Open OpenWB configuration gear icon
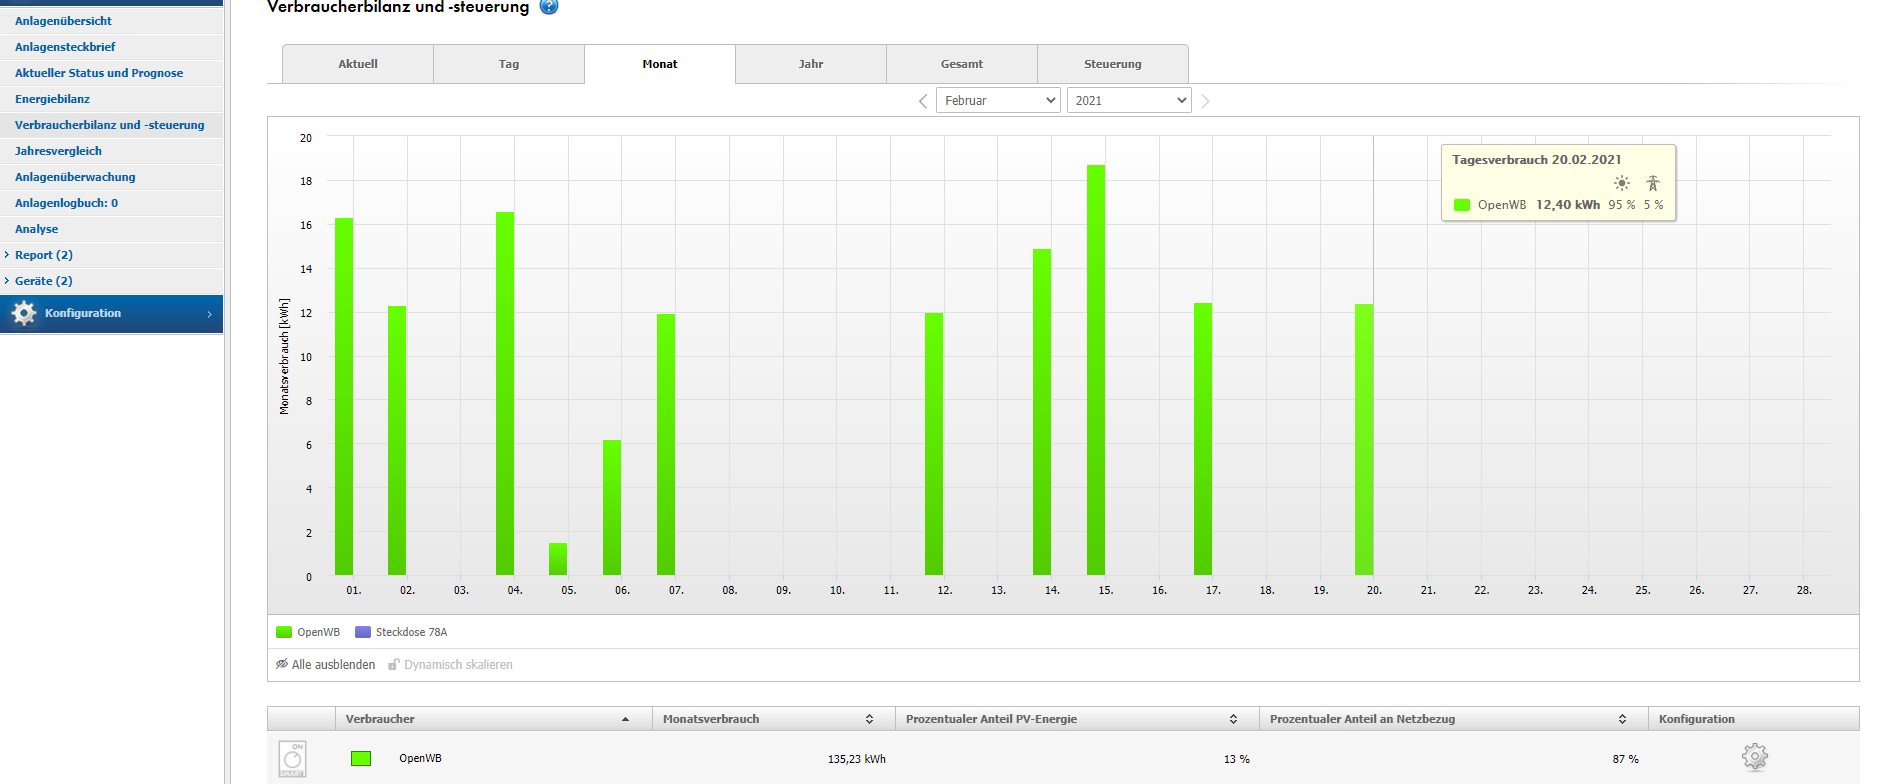1890x784 pixels. (1754, 757)
